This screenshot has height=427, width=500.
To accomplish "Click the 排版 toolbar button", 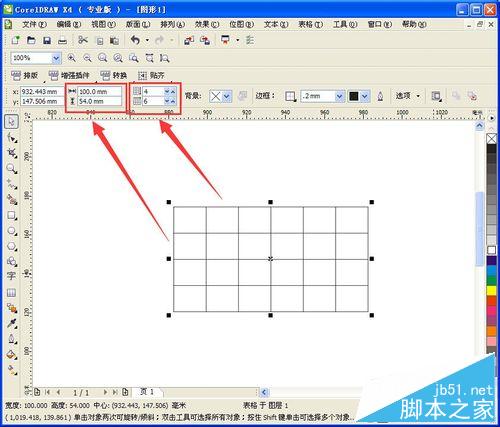I will tap(24, 76).
